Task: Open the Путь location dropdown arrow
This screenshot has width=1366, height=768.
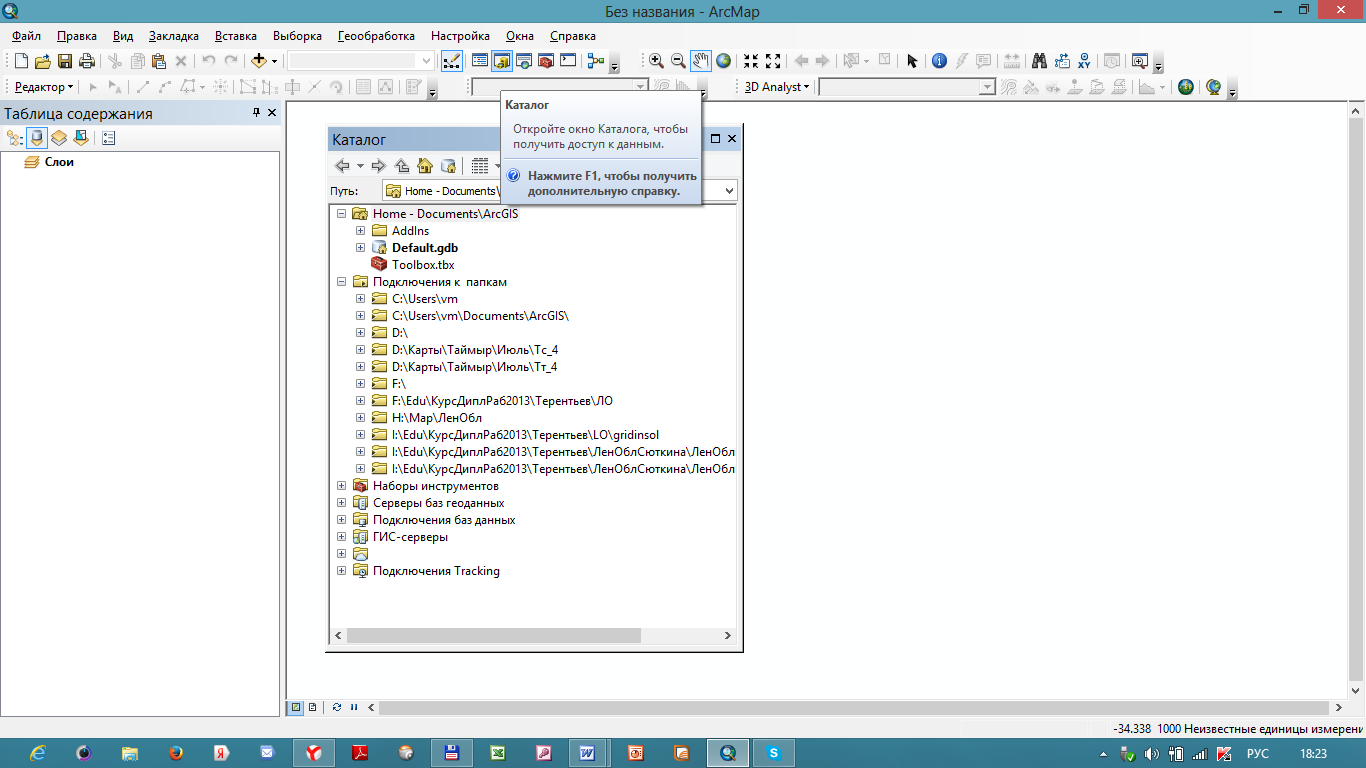Action: tap(728, 190)
